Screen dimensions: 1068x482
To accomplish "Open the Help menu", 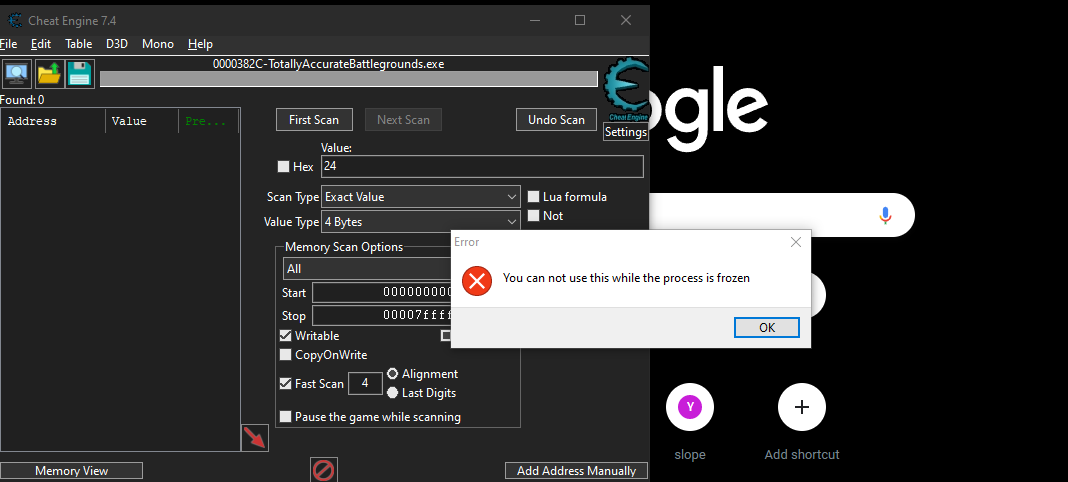I will (200, 44).
